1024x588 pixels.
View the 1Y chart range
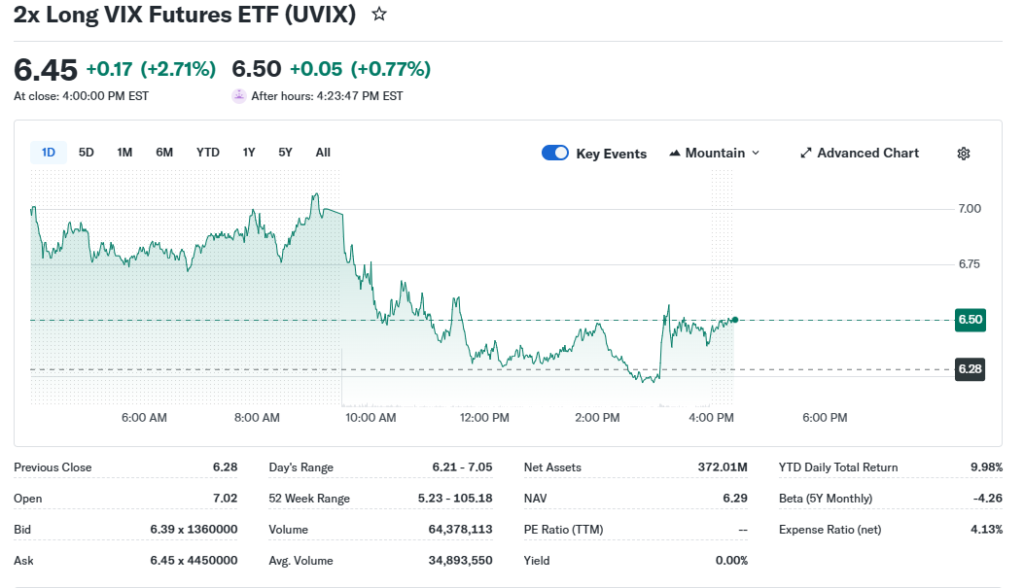click(x=249, y=152)
